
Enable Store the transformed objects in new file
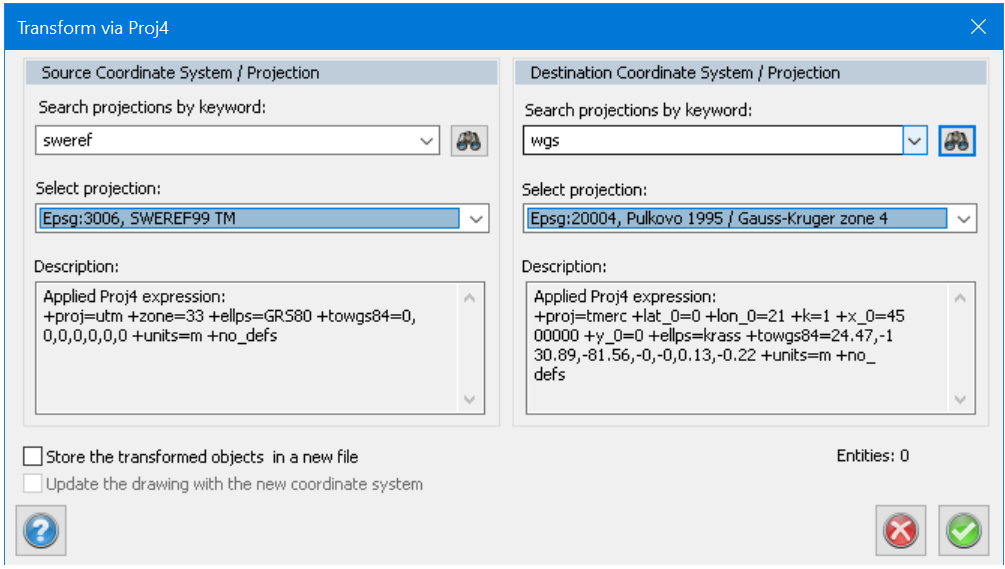[34, 457]
